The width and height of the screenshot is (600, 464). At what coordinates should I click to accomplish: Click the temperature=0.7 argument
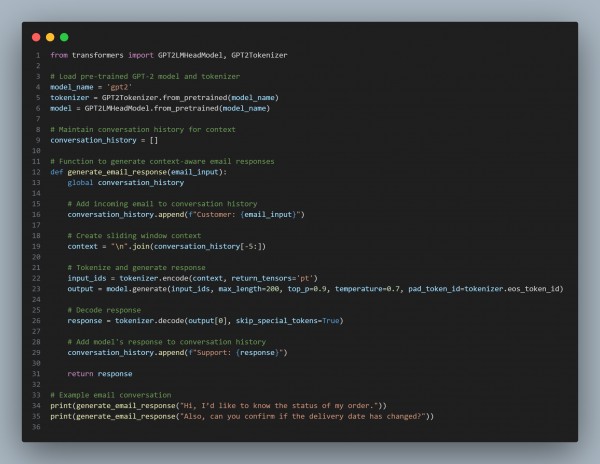pyautogui.click(x=367, y=289)
